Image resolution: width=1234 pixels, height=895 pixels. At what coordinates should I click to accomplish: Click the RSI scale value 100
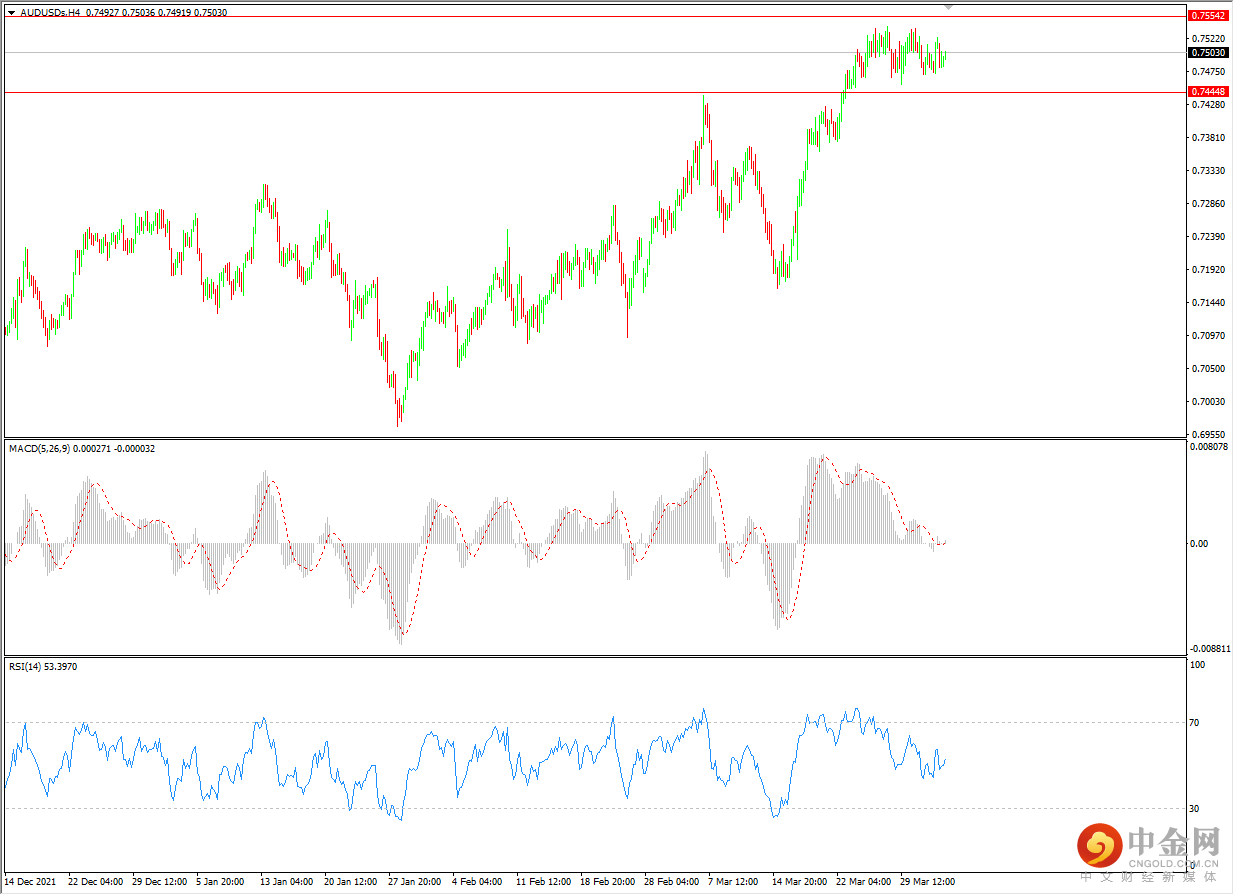1197,665
